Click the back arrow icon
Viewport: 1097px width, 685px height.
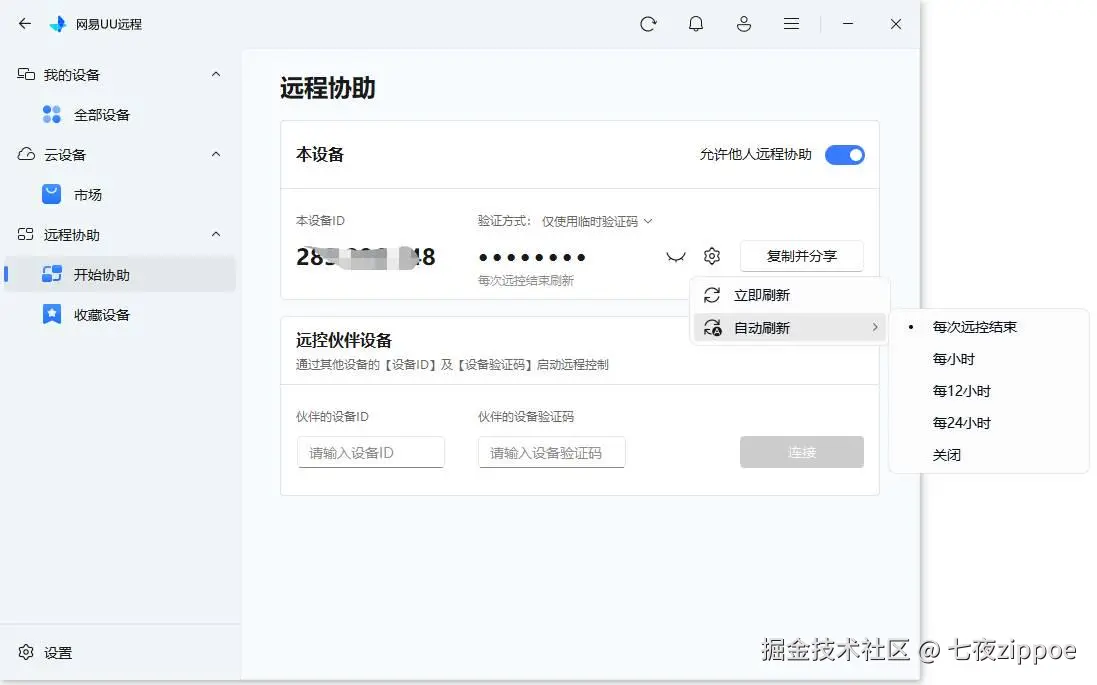[25, 24]
